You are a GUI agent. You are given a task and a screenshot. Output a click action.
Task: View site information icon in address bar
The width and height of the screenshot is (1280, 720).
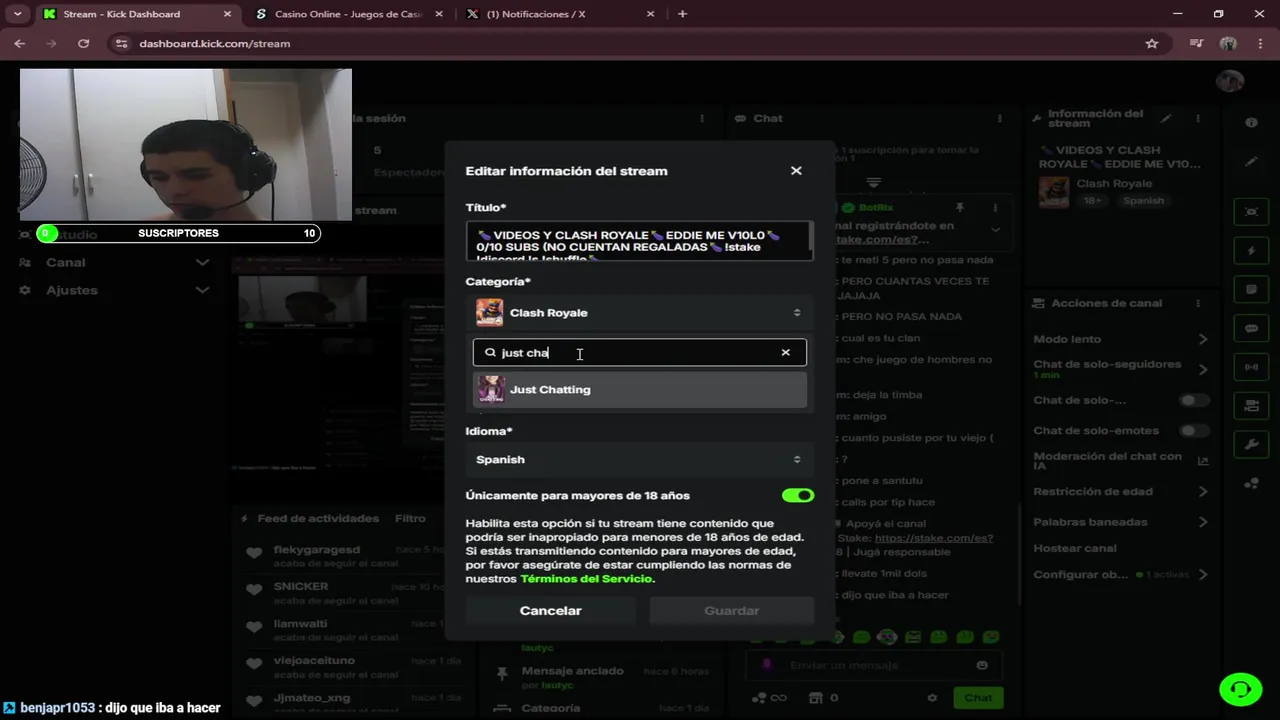pos(122,43)
